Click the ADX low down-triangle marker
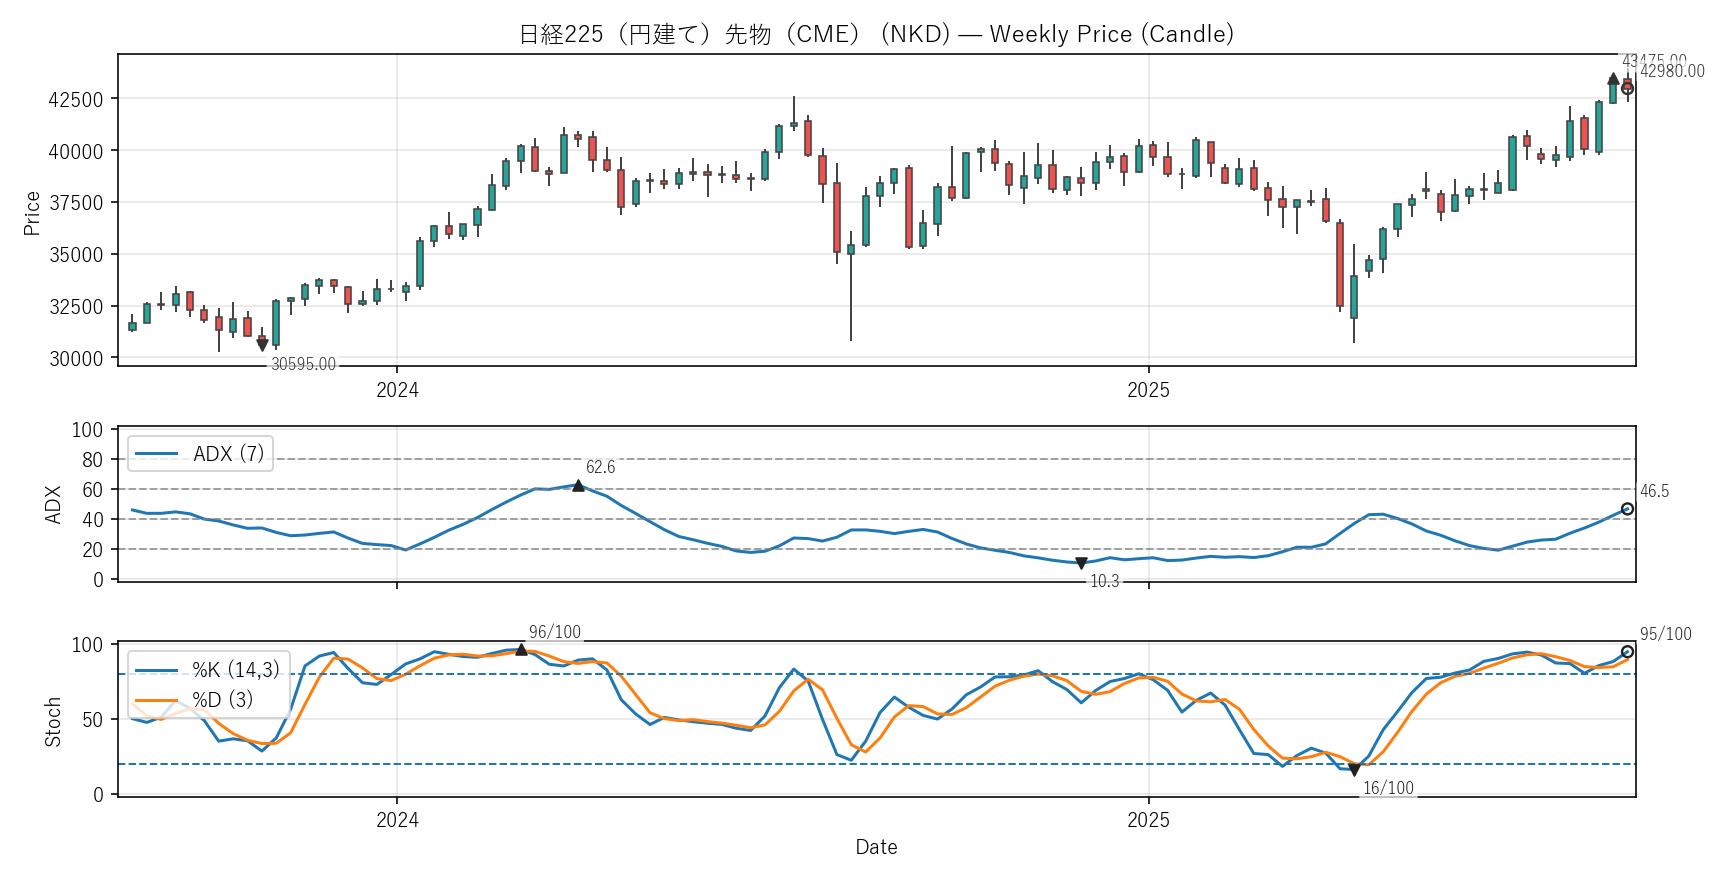This screenshot has height=878, width=1728. pyautogui.click(x=1081, y=564)
